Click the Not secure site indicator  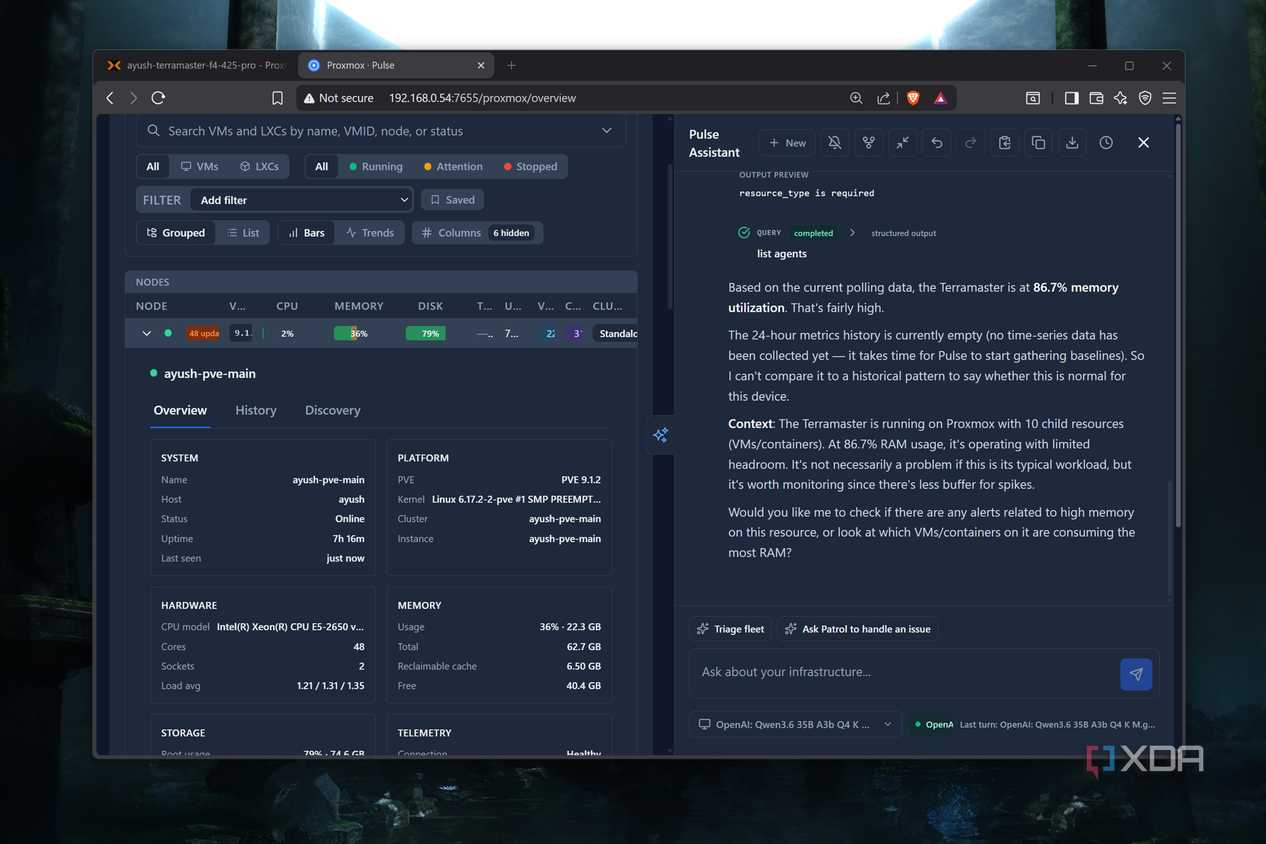tap(338, 98)
